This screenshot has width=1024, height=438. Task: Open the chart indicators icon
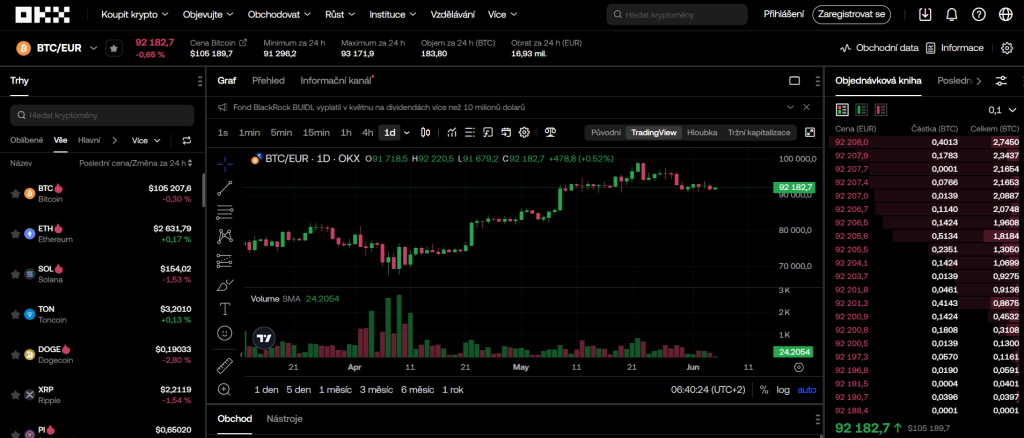(x=451, y=133)
